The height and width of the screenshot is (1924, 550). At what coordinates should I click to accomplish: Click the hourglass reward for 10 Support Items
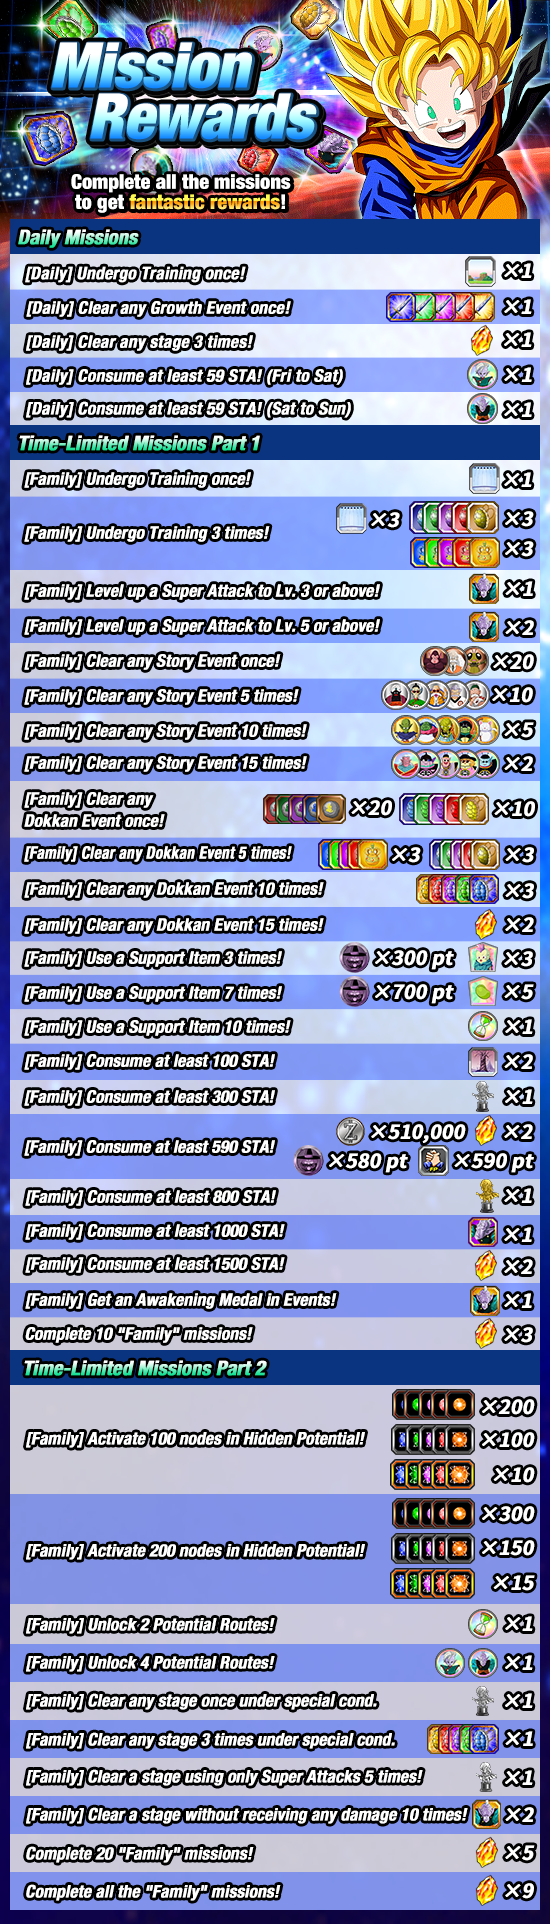(x=483, y=1026)
